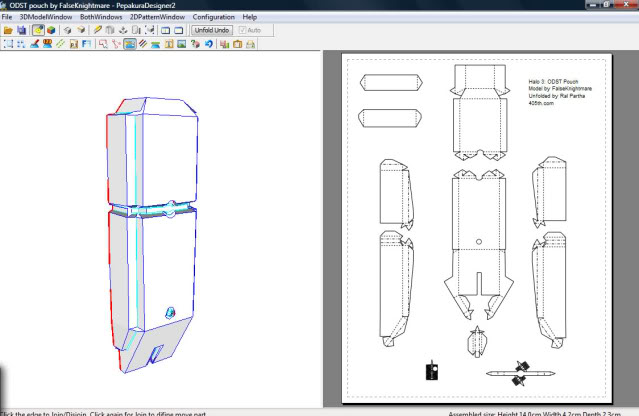
Task: Click the Unfold Undo button
Action: click(x=212, y=30)
